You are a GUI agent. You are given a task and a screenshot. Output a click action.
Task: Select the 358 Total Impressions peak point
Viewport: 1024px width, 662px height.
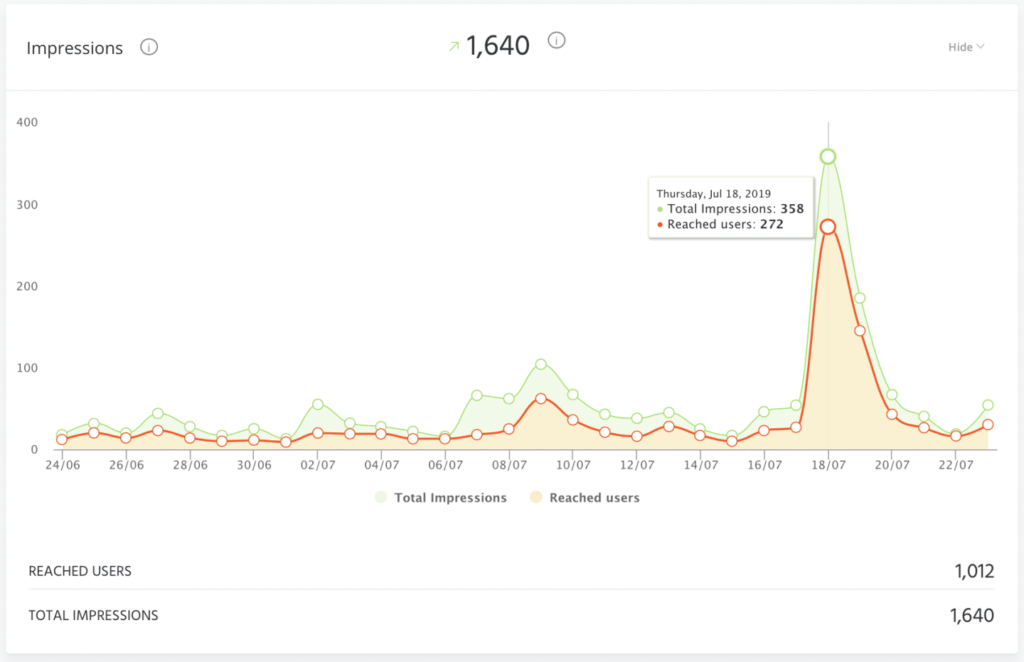coord(828,157)
